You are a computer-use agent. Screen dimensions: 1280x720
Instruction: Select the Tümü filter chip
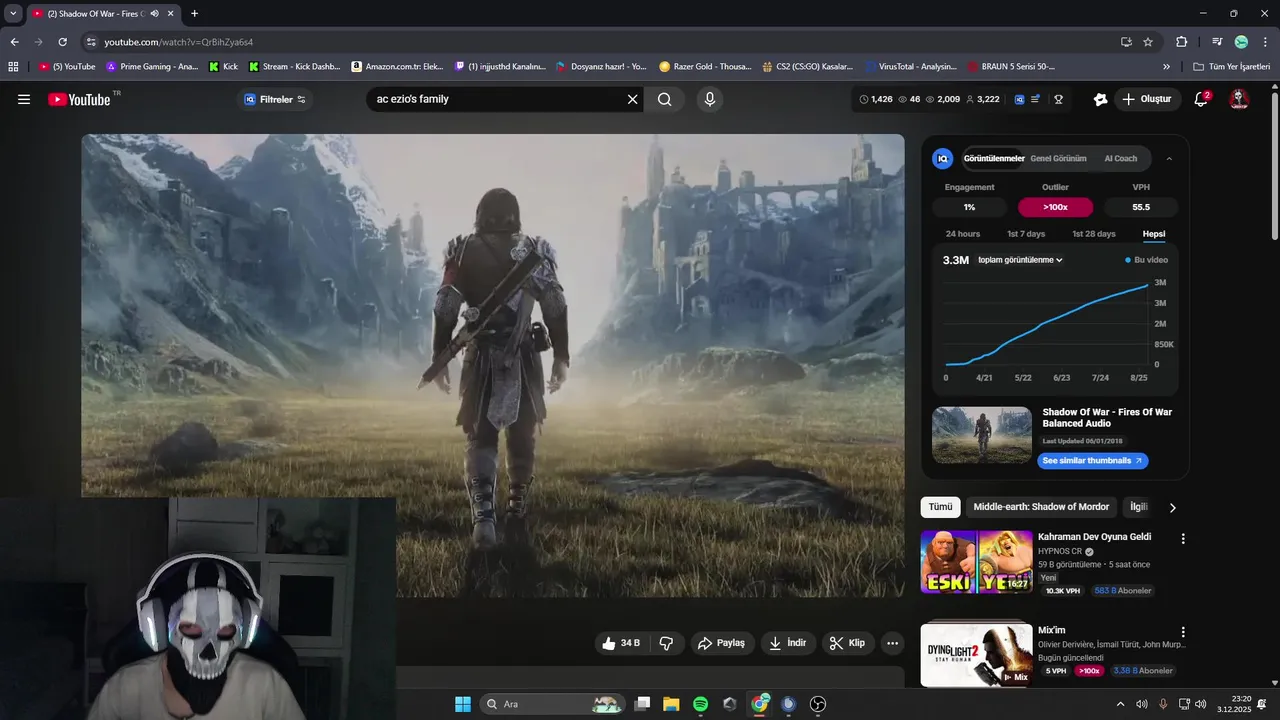point(941,507)
